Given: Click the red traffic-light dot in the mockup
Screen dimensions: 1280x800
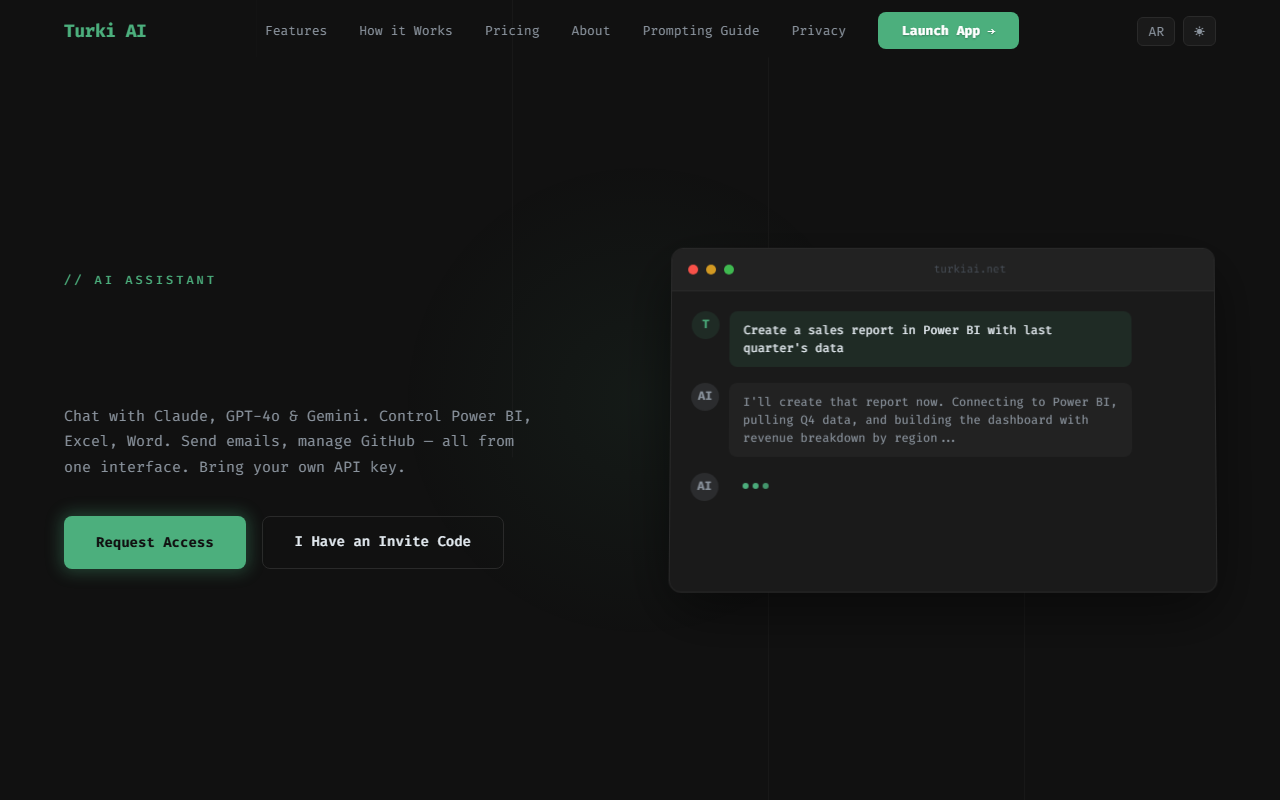Looking at the screenshot, I should click(x=692, y=269).
